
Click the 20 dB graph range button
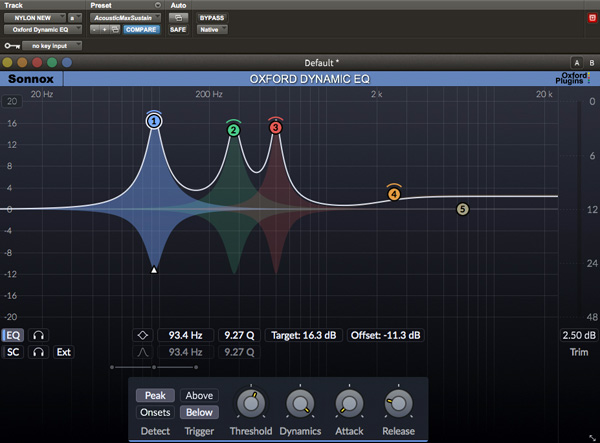[12, 101]
